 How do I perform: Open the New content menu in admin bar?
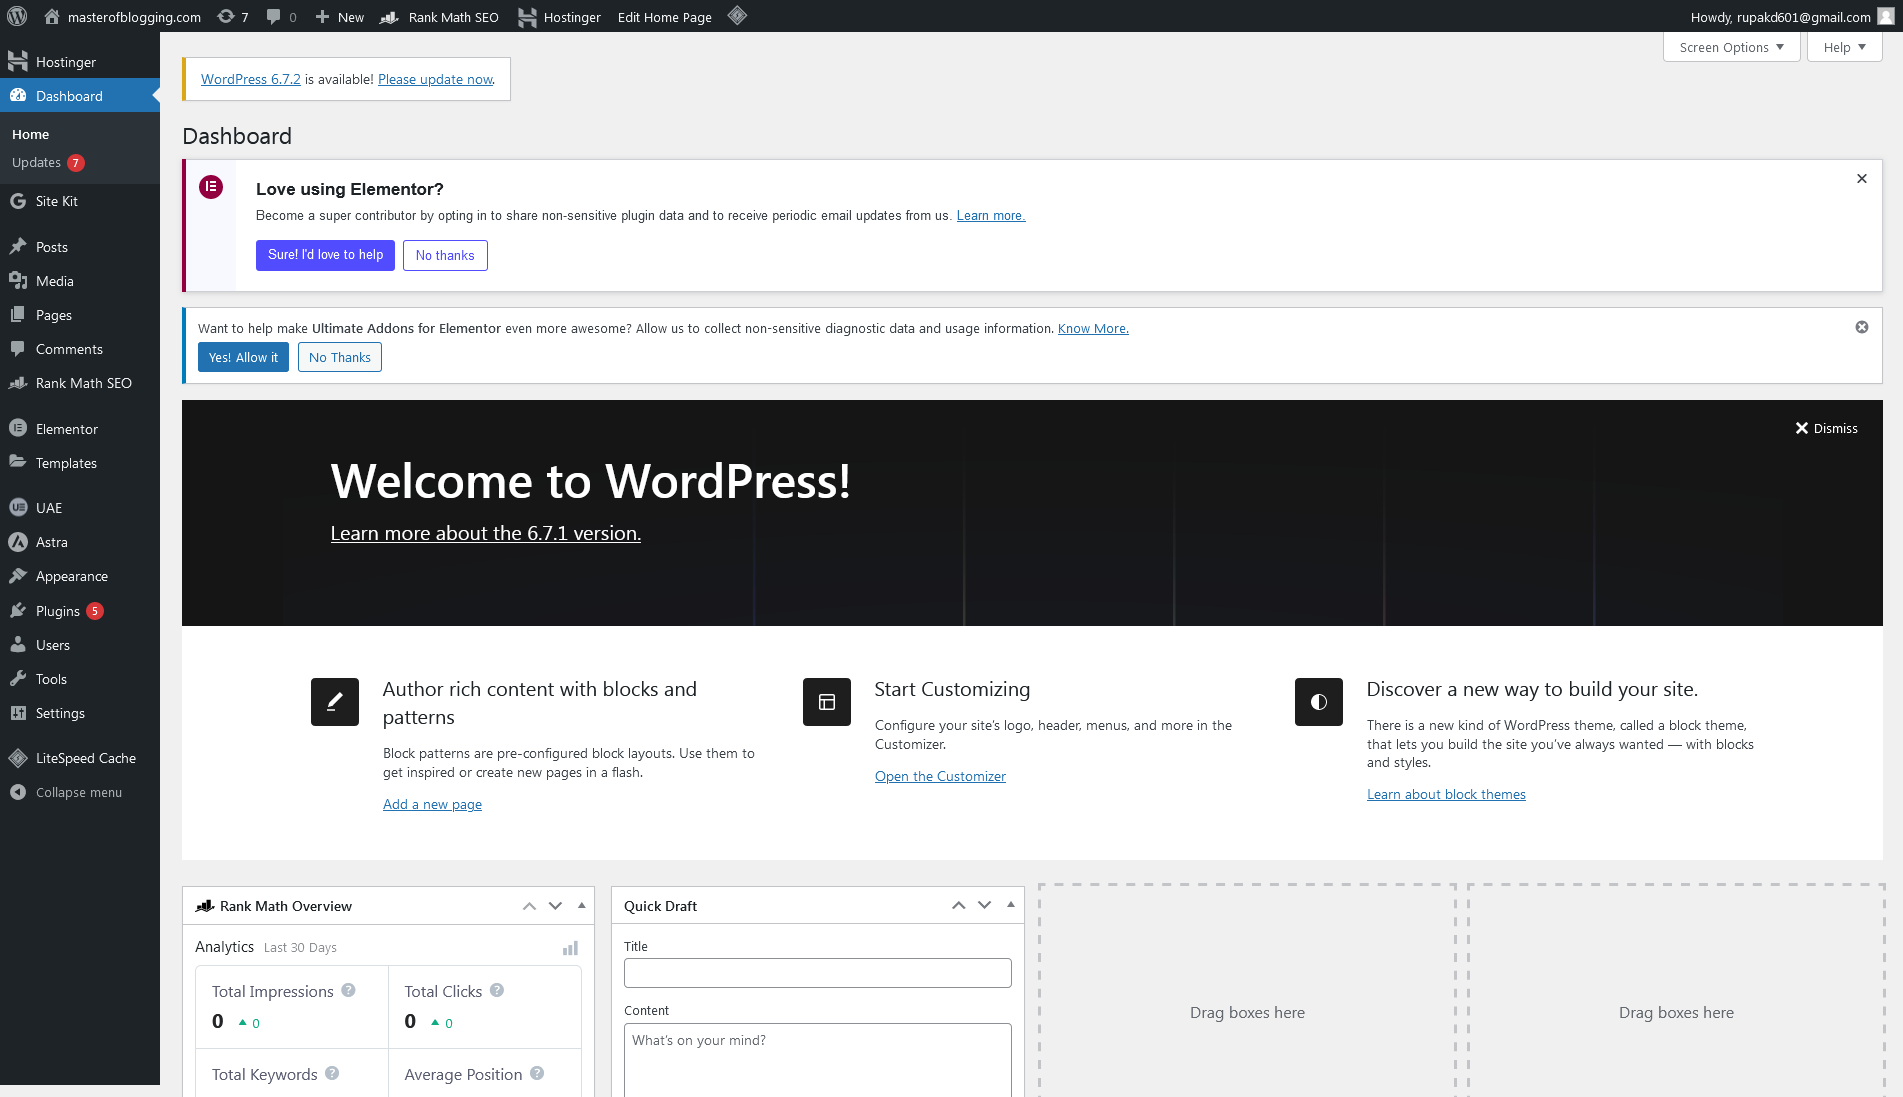(x=339, y=16)
